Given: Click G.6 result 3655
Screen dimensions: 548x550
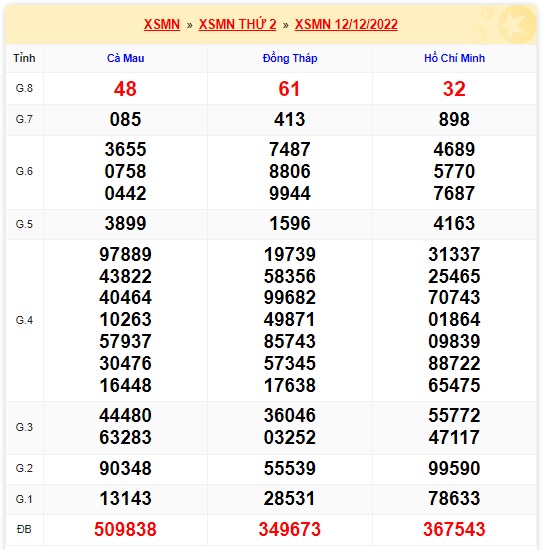Looking at the screenshot, I should click(125, 149).
